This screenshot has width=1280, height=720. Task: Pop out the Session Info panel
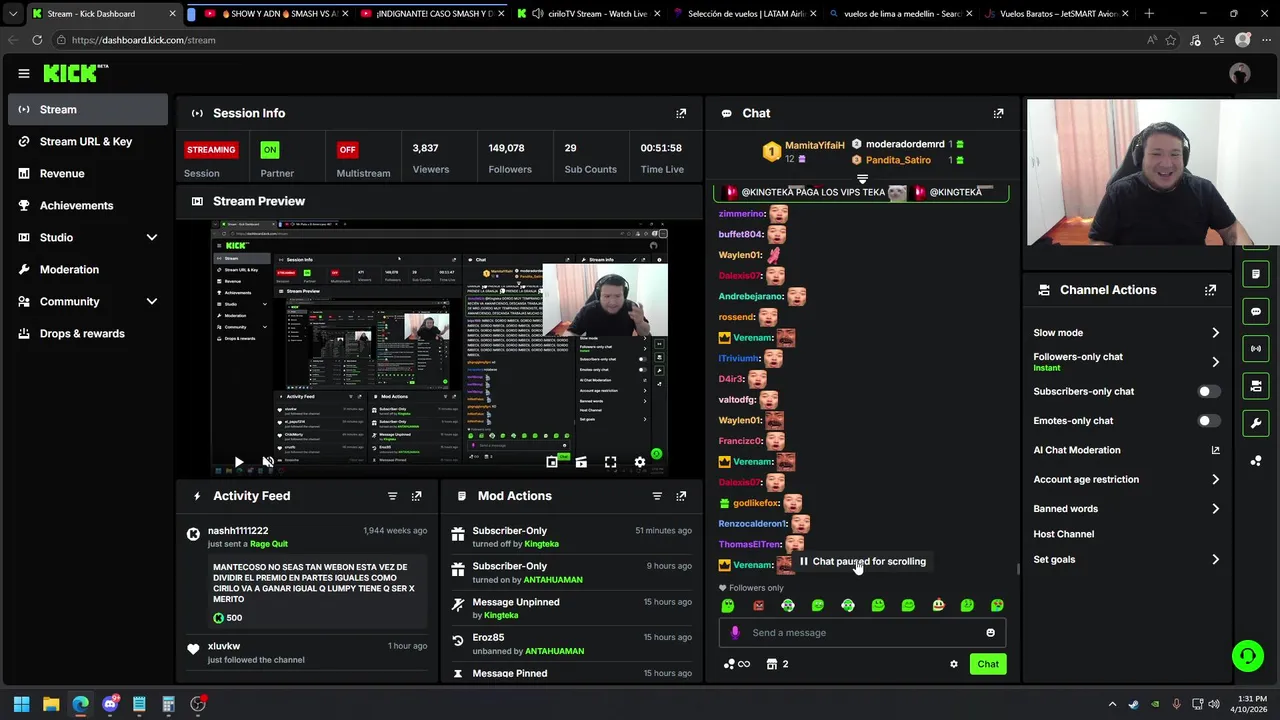(x=681, y=113)
